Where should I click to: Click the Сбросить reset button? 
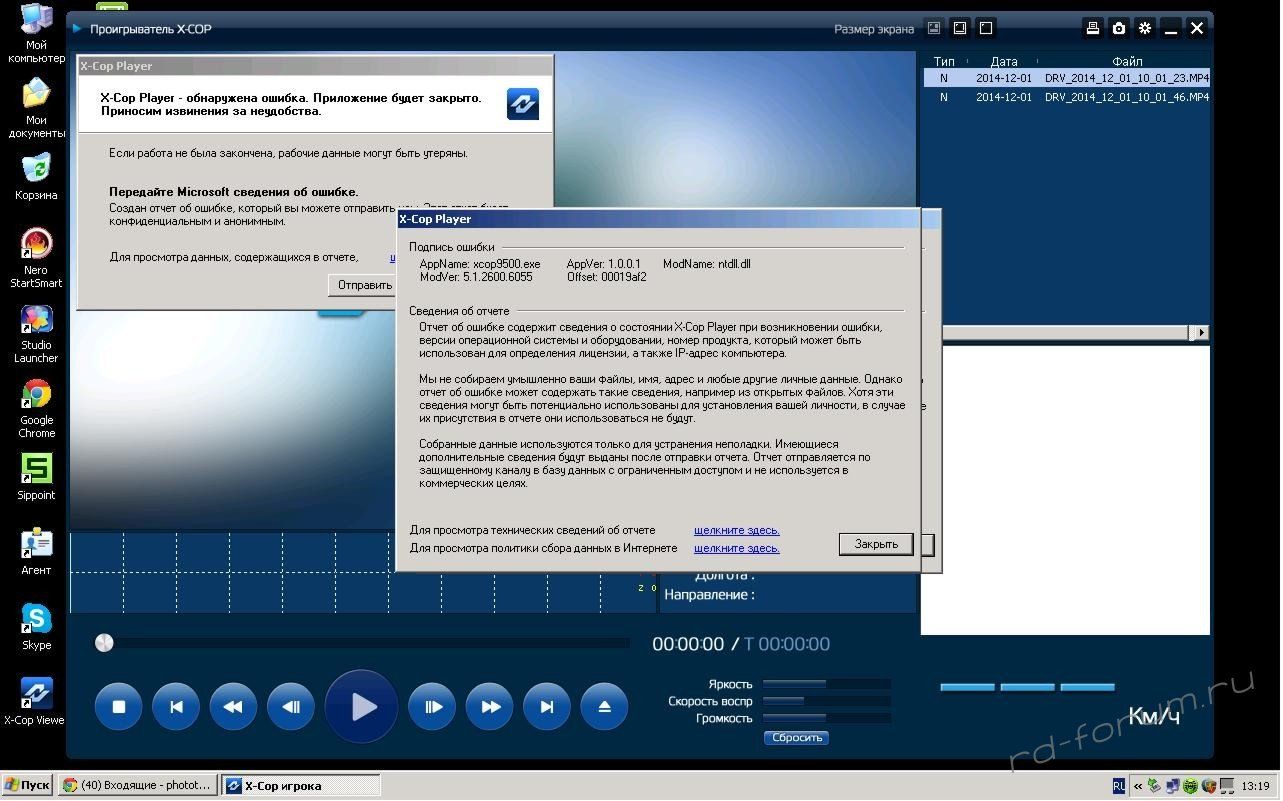tap(797, 738)
